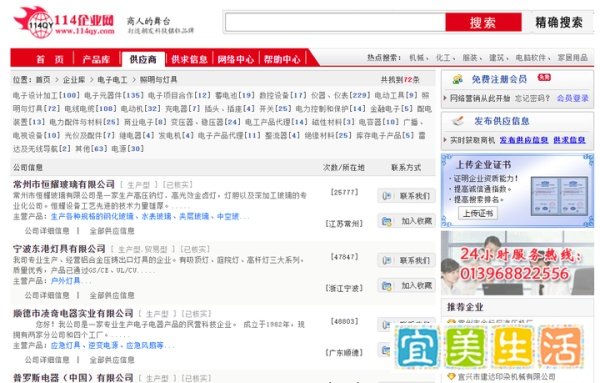The image size is (600, 383).
Task: Click the 免费注册会员 users icon
Action: click(458, 80)
